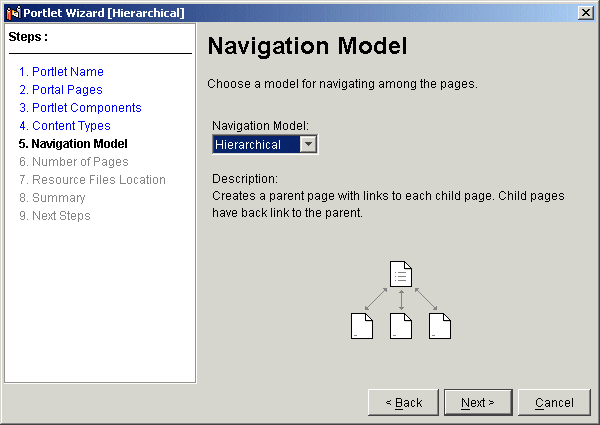Click step 8. Summary
Viewport: 600px width, 425px height.
[x=52, y=197]
